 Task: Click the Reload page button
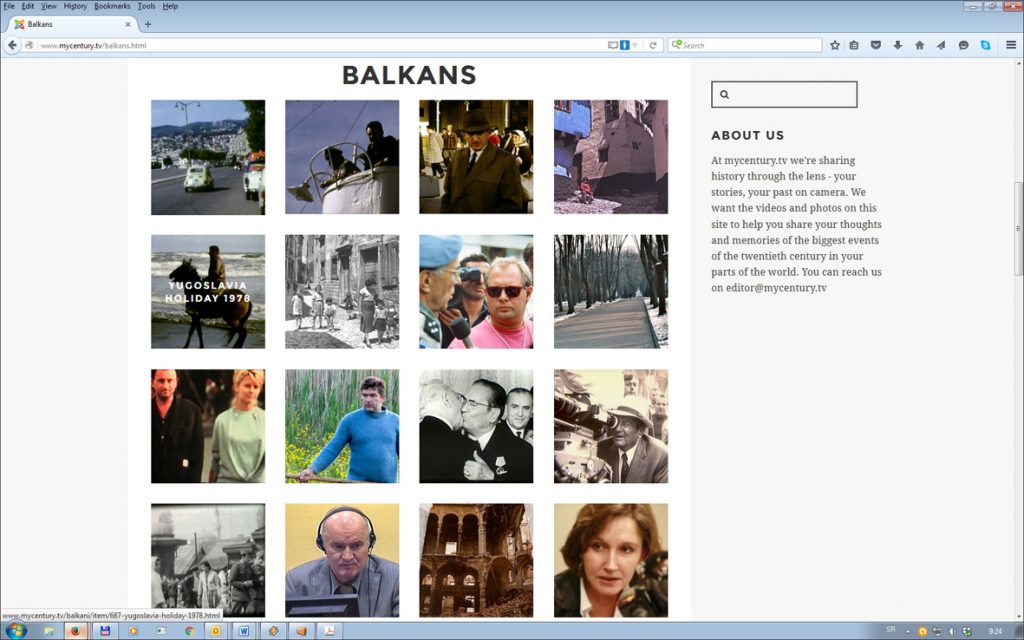coord(653,45)
